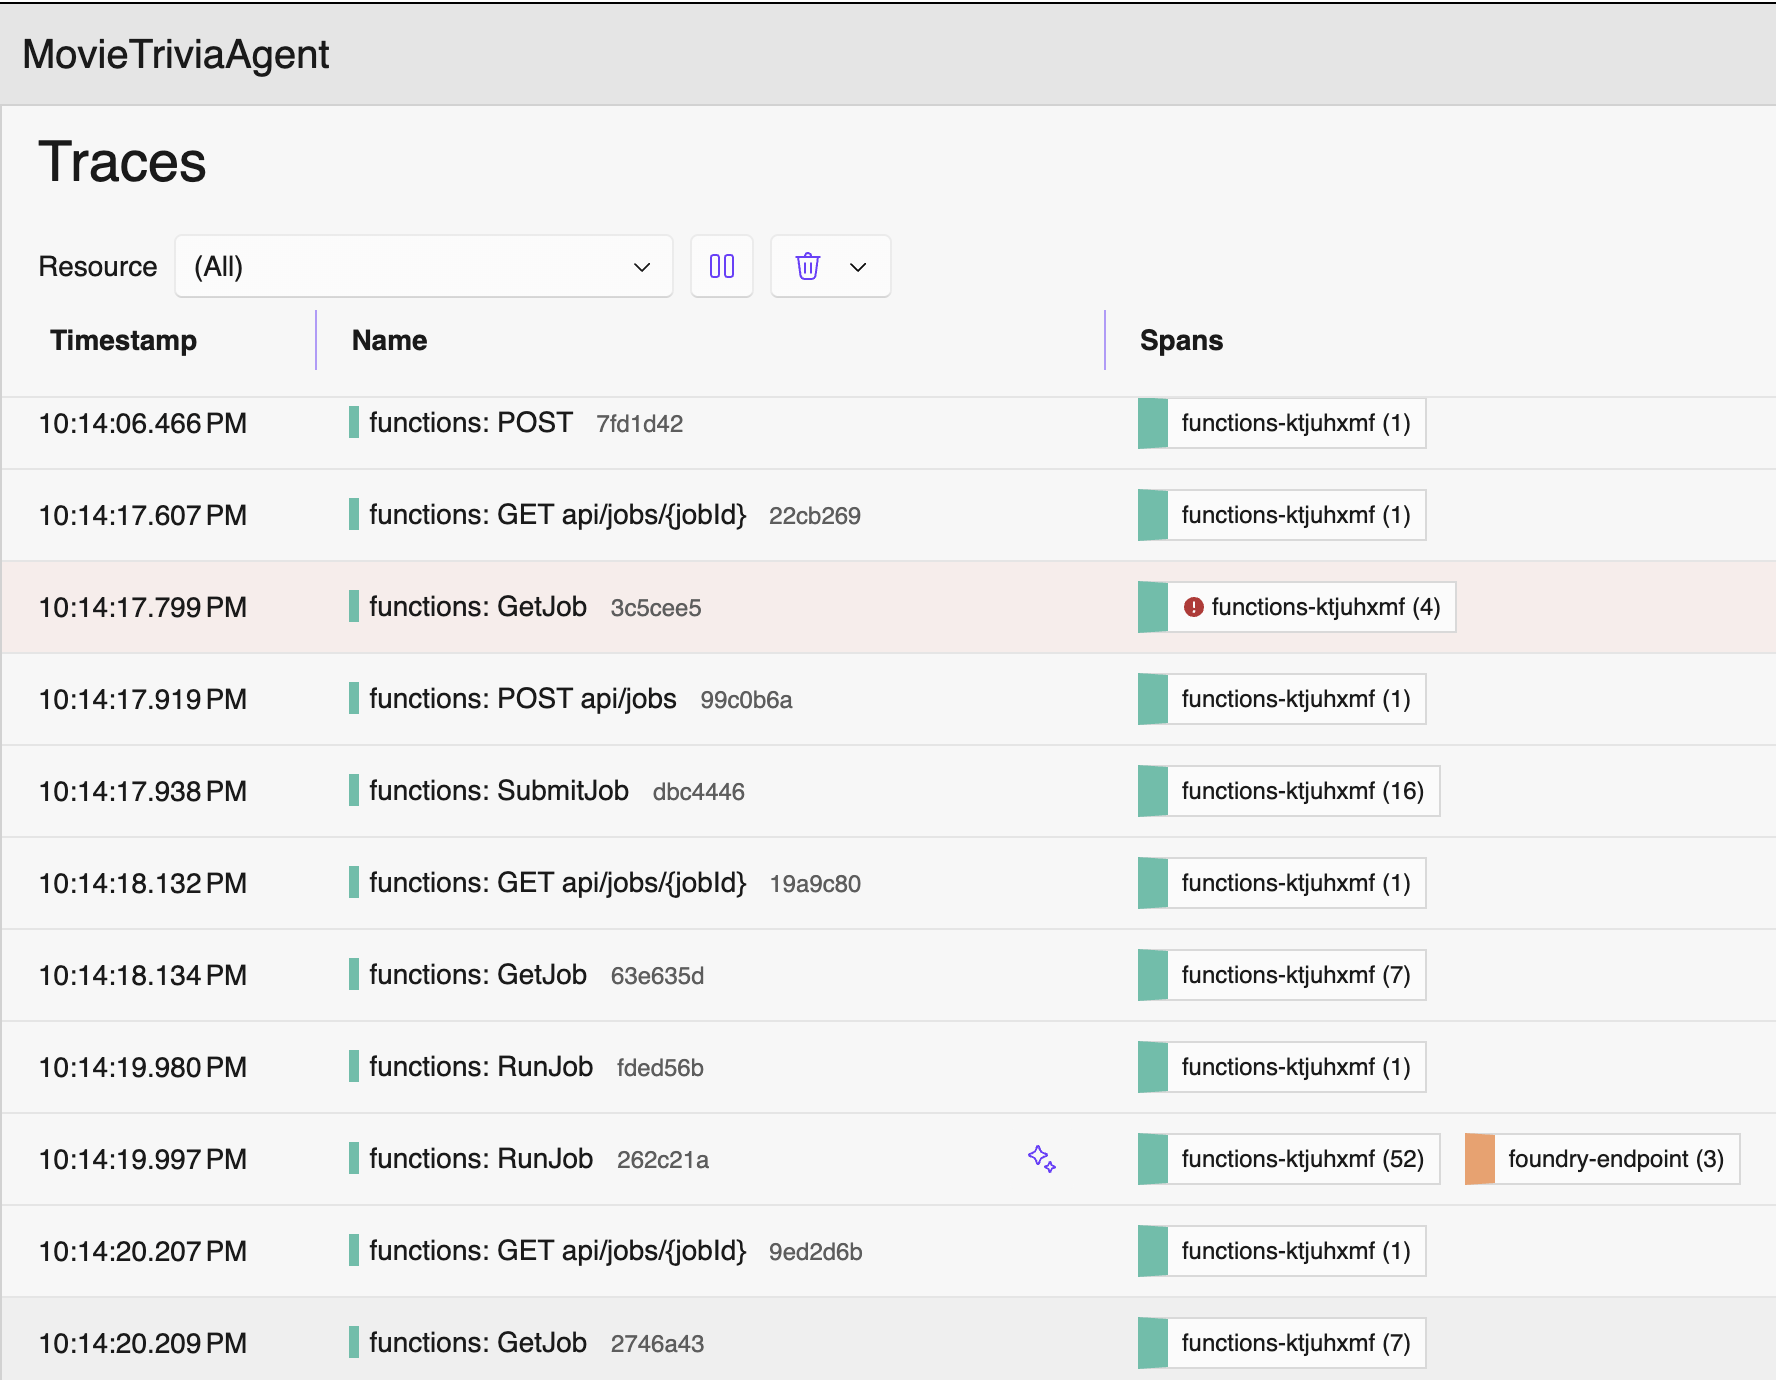Click the Name column header
Viewport: 1776px width, 1380px height.
point(389,340)
